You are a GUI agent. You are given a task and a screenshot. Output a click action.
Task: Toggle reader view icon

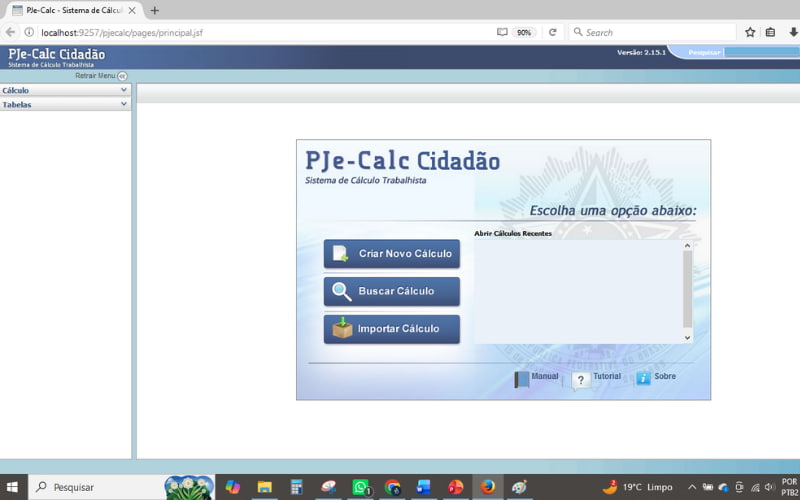coord(502,32)
